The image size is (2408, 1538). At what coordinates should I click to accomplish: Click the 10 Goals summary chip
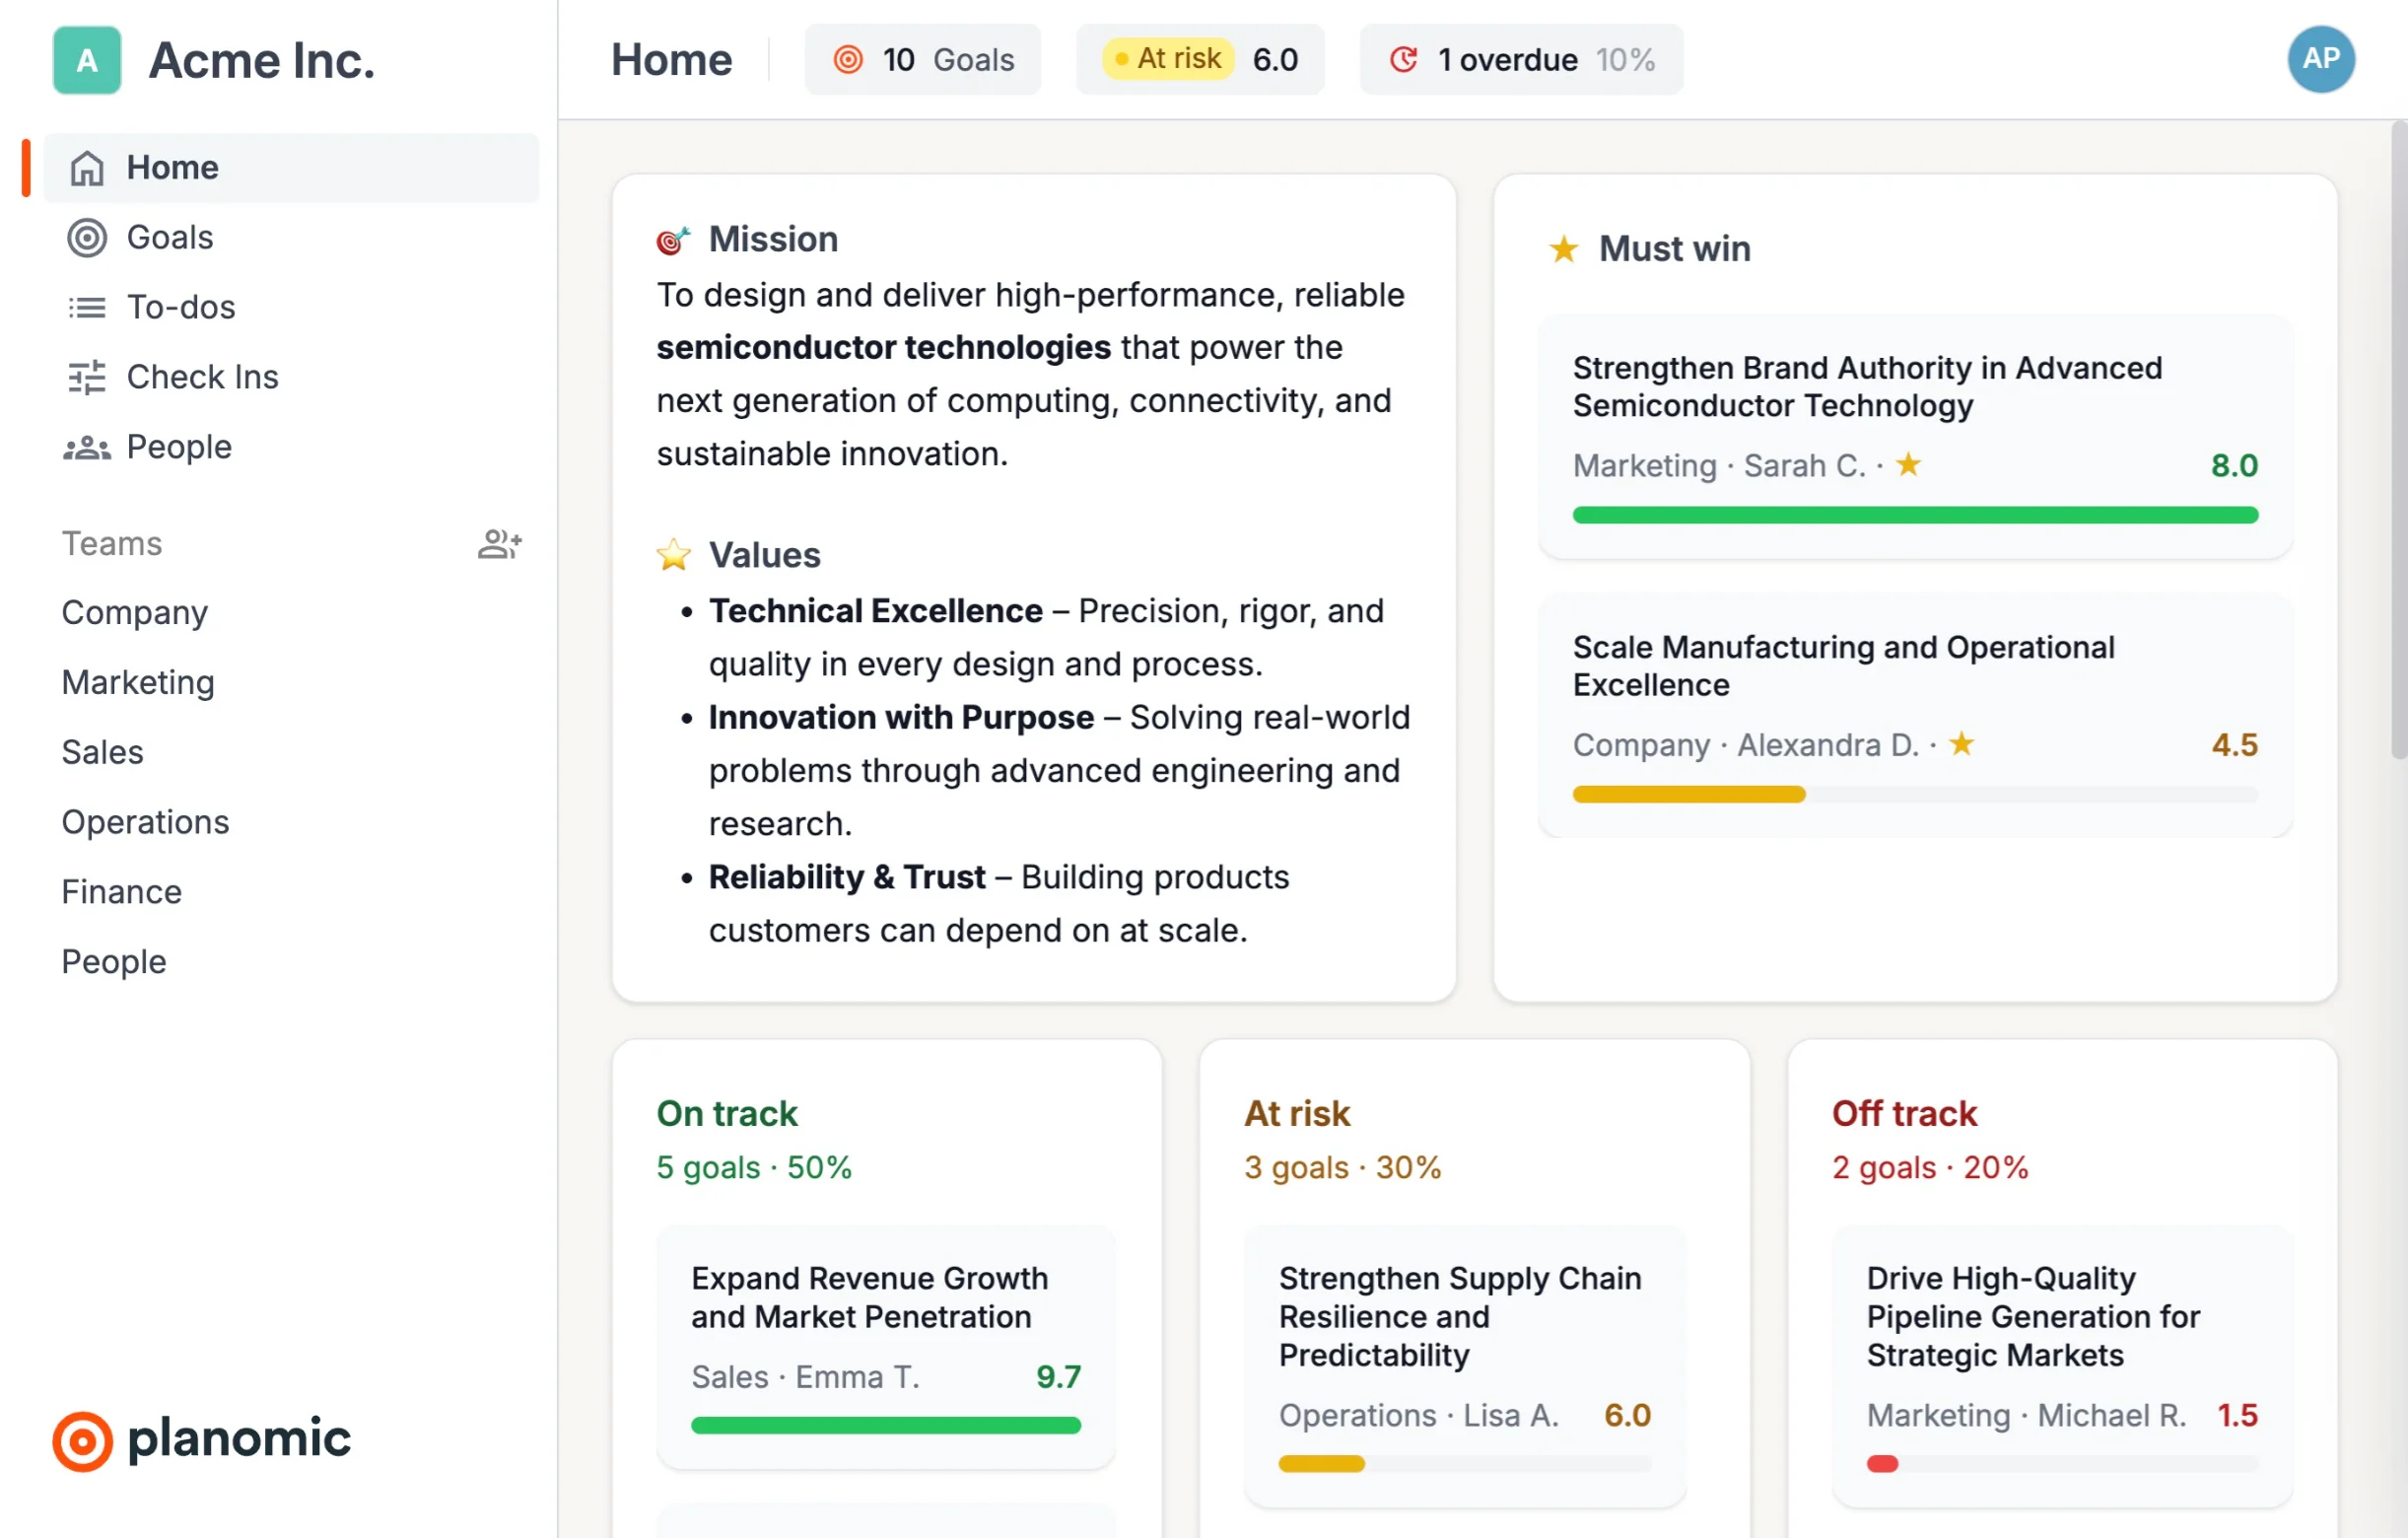pyautogui.click(x=922, y=60)
